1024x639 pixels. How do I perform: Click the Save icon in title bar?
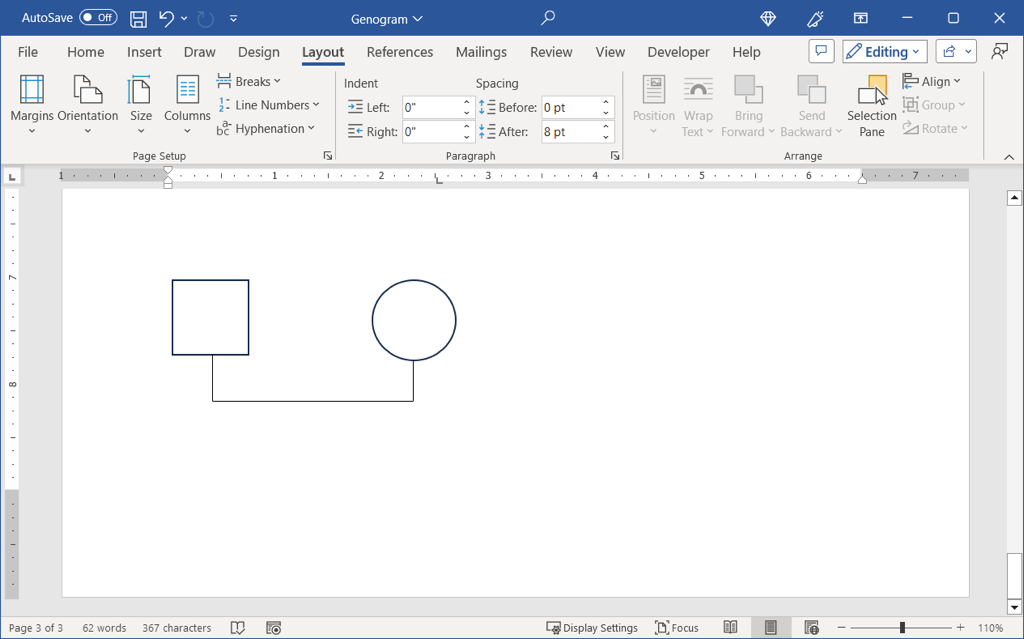pyautogui.click(x=138, y=19)
